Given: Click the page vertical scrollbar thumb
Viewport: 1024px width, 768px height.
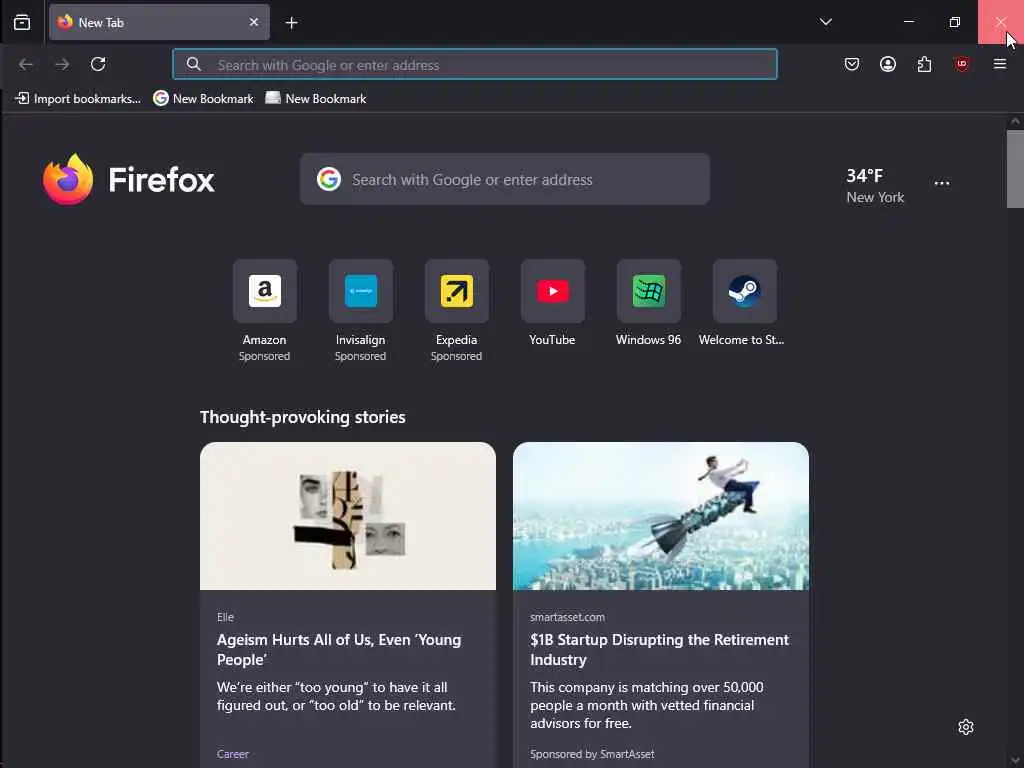Looking at the screenshot, I should [1015, 169].
